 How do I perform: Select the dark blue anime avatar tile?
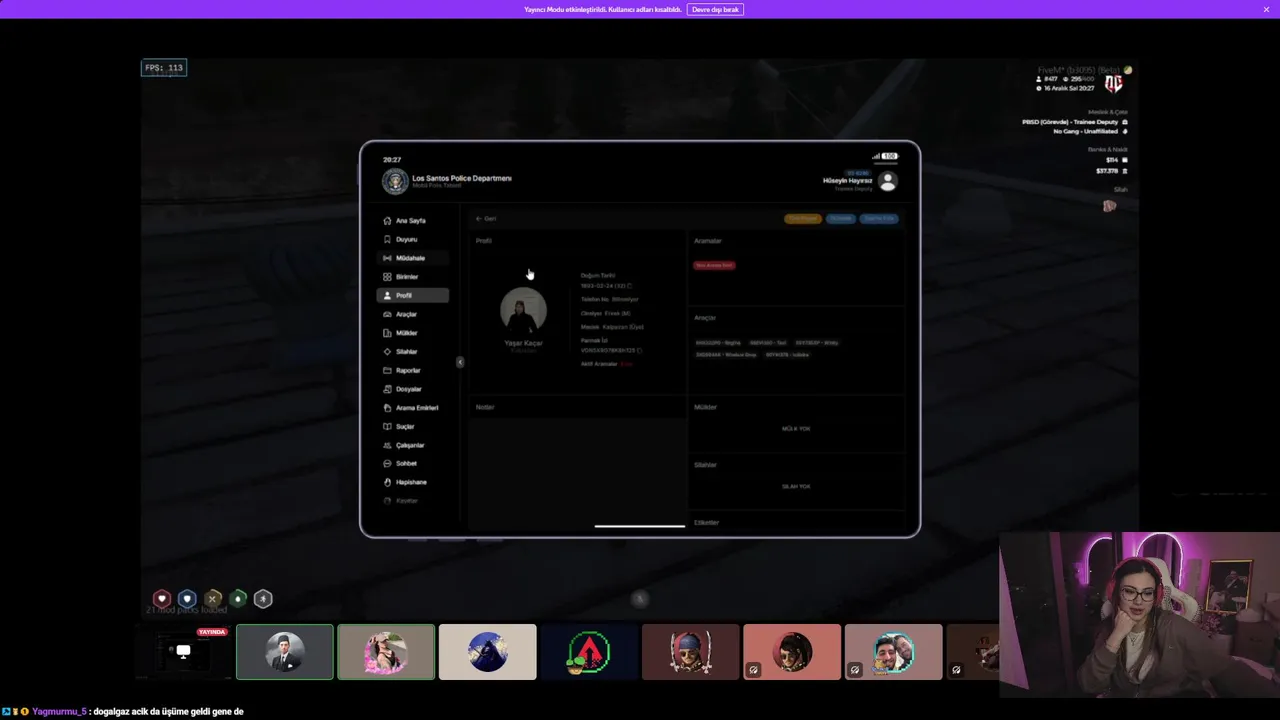[488, 652]
